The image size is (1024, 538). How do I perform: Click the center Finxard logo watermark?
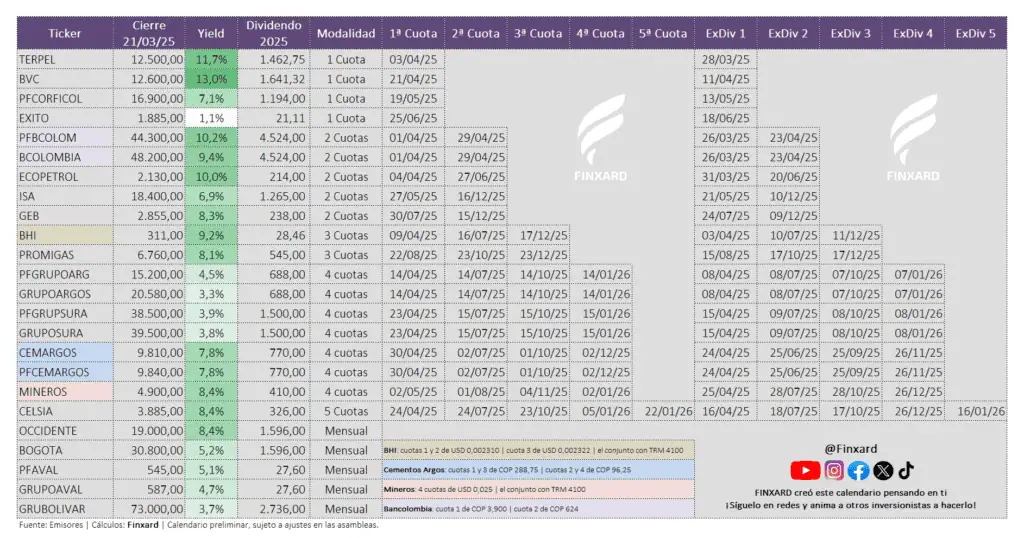click(601, 138)
